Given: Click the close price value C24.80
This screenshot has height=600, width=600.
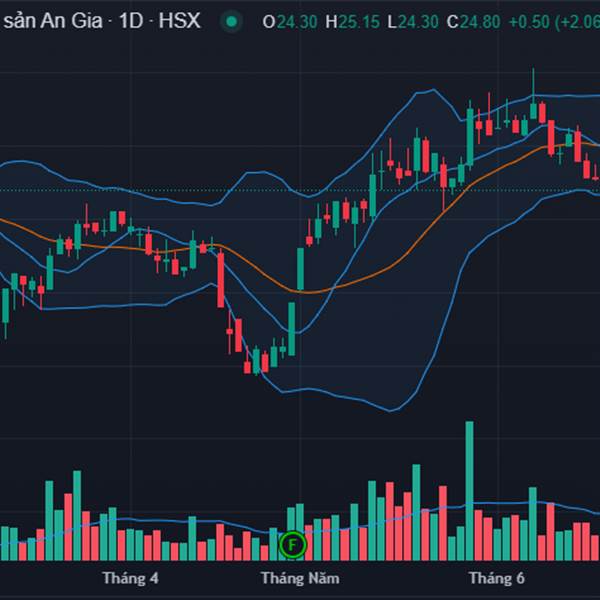Looking at the screenshot, I should click(x=473, y=22).
